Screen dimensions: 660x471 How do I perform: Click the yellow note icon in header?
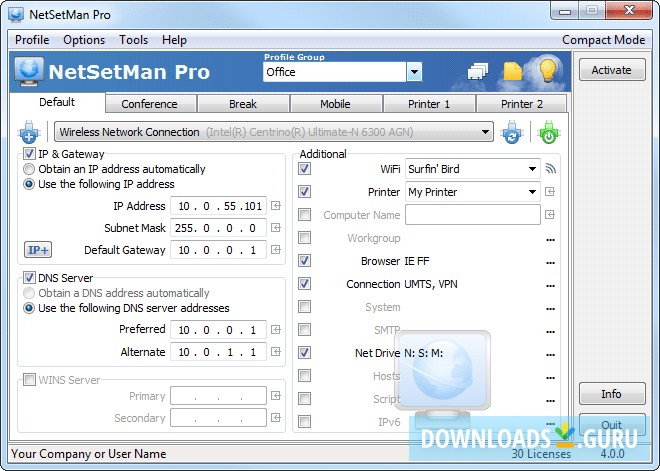pos(512,71)
